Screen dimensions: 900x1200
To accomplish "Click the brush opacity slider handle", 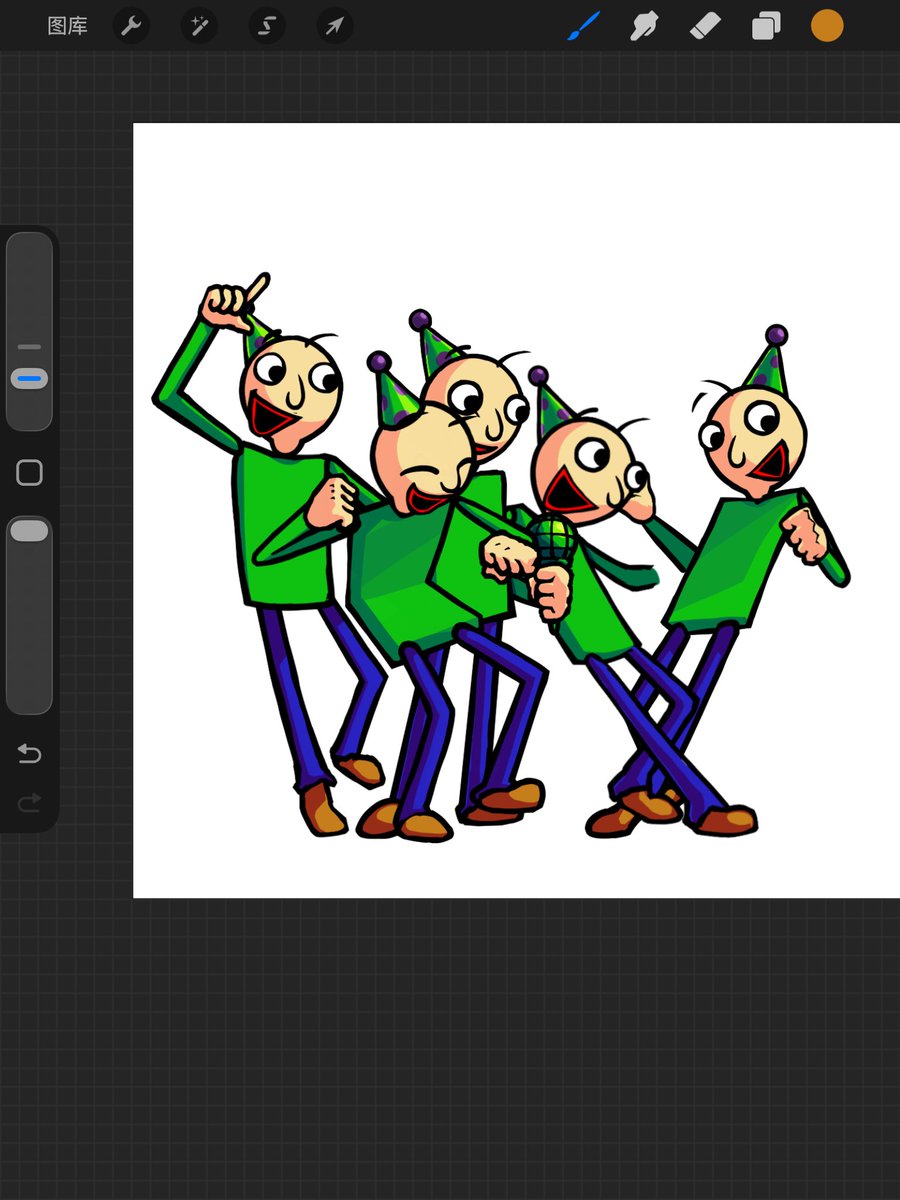I will (29, 531).
